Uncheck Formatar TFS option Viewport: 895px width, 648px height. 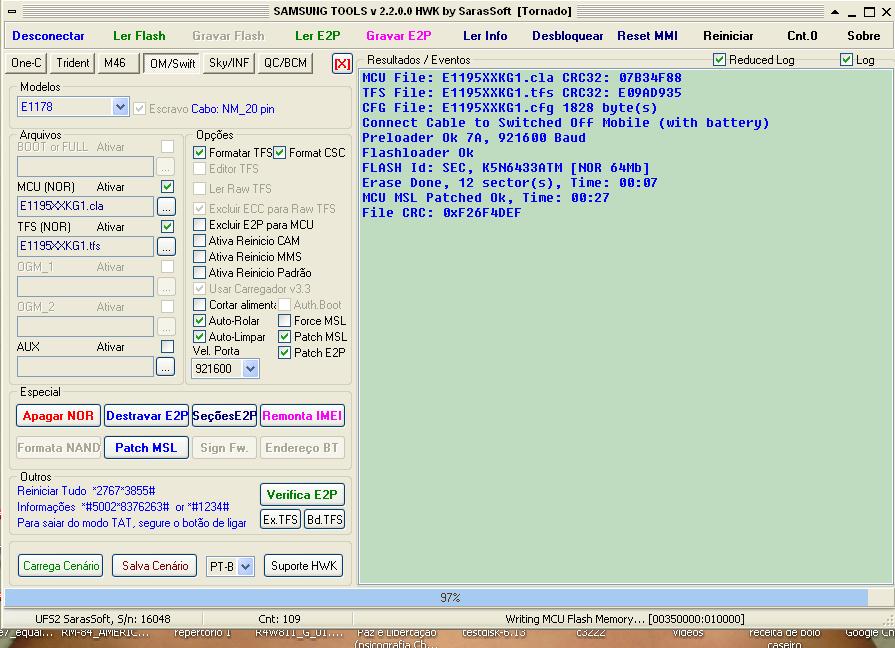[199, 152]
